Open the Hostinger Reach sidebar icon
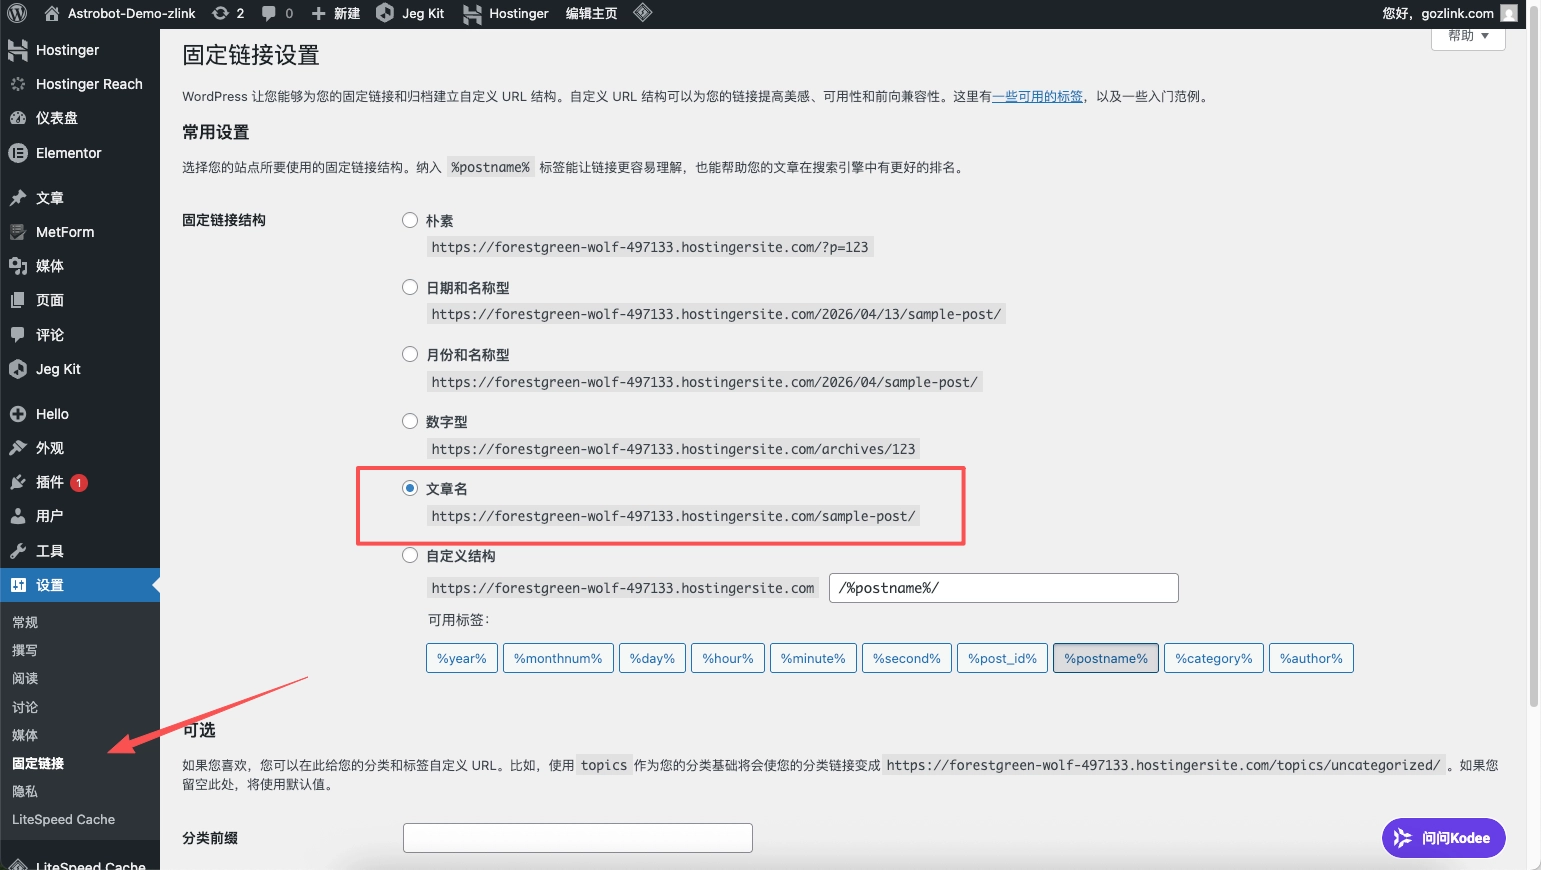The height and width of the screenshot is (870, 1541). pyautogui.click(x=18, y=84)
